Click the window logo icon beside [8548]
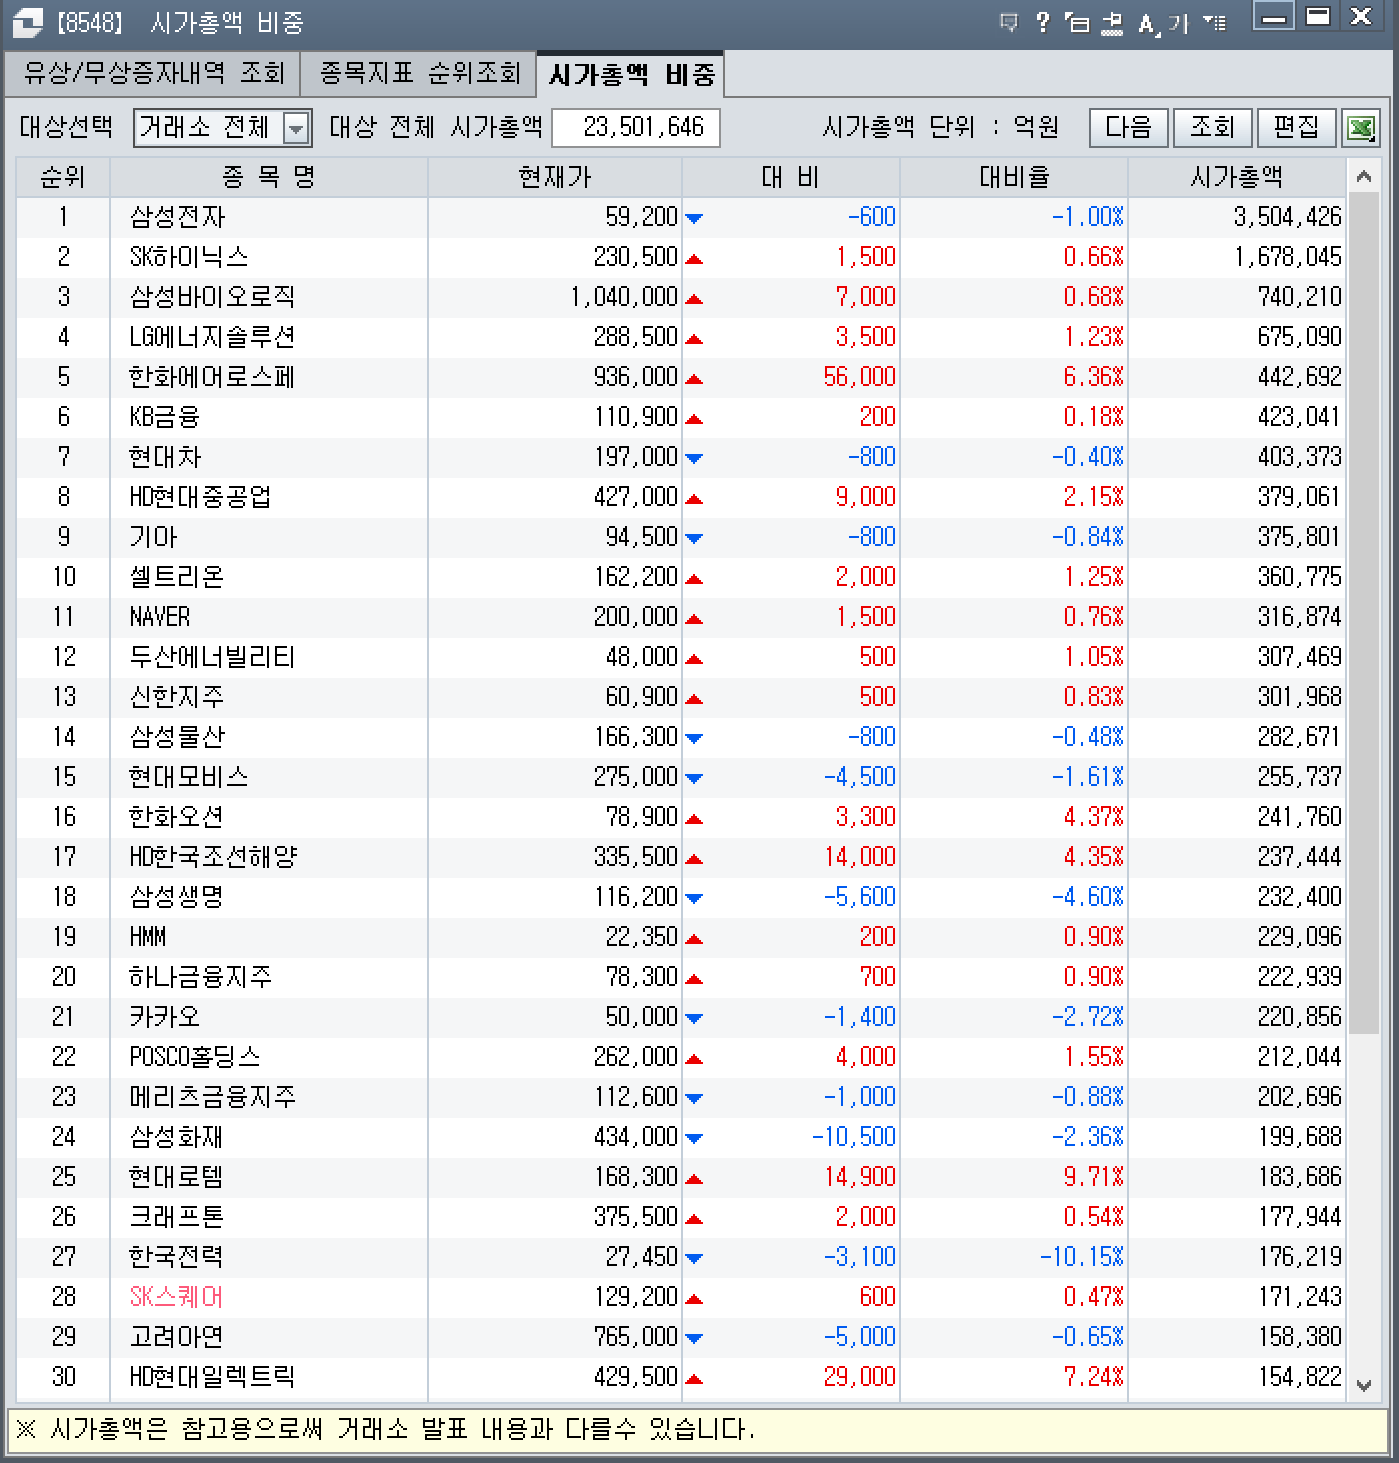Screen dimensions: 1399x1463 click(x=28, y=21)
